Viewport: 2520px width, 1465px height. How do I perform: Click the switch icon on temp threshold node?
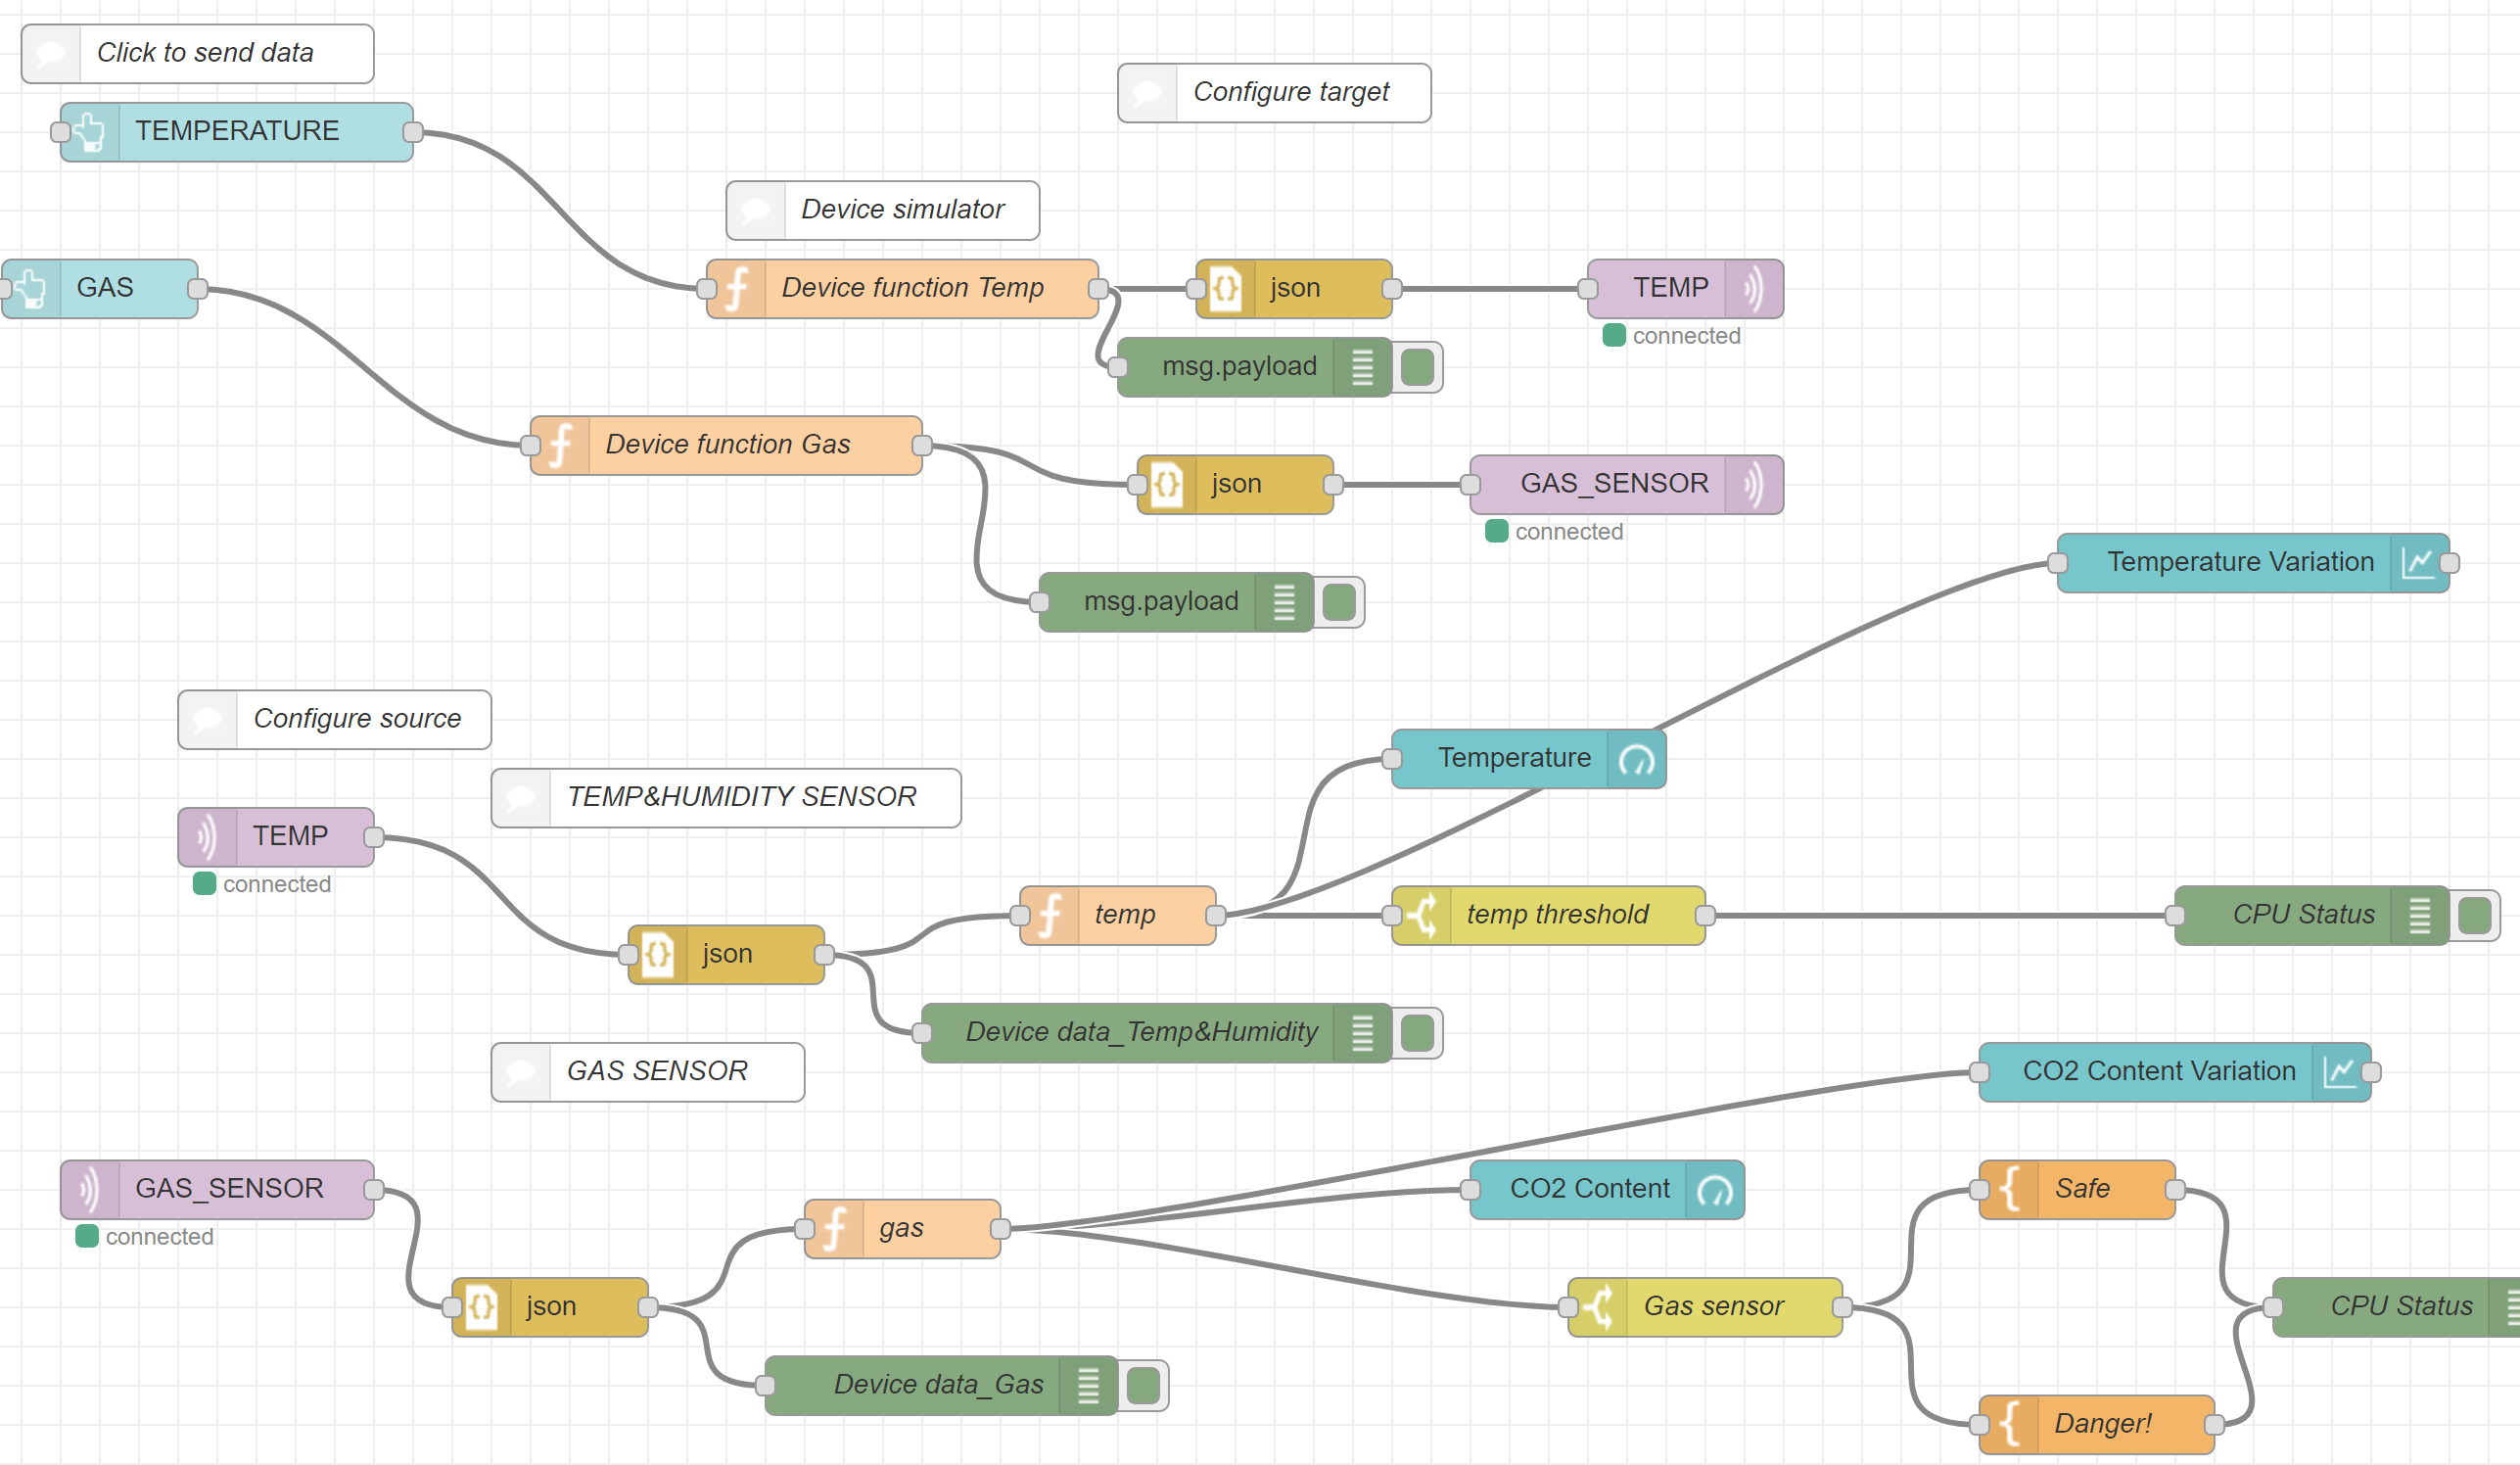(x=1422, y=916)
